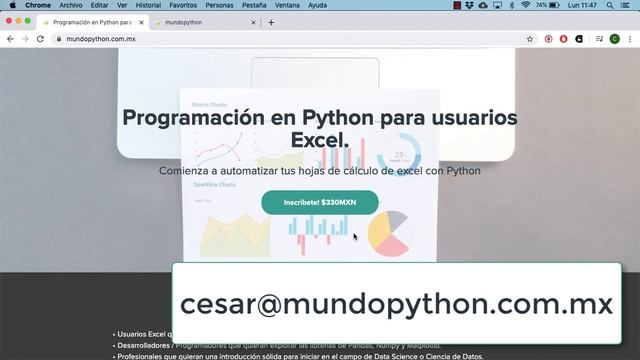Bookmark this page with the star icon

click(x=530, y=39)
